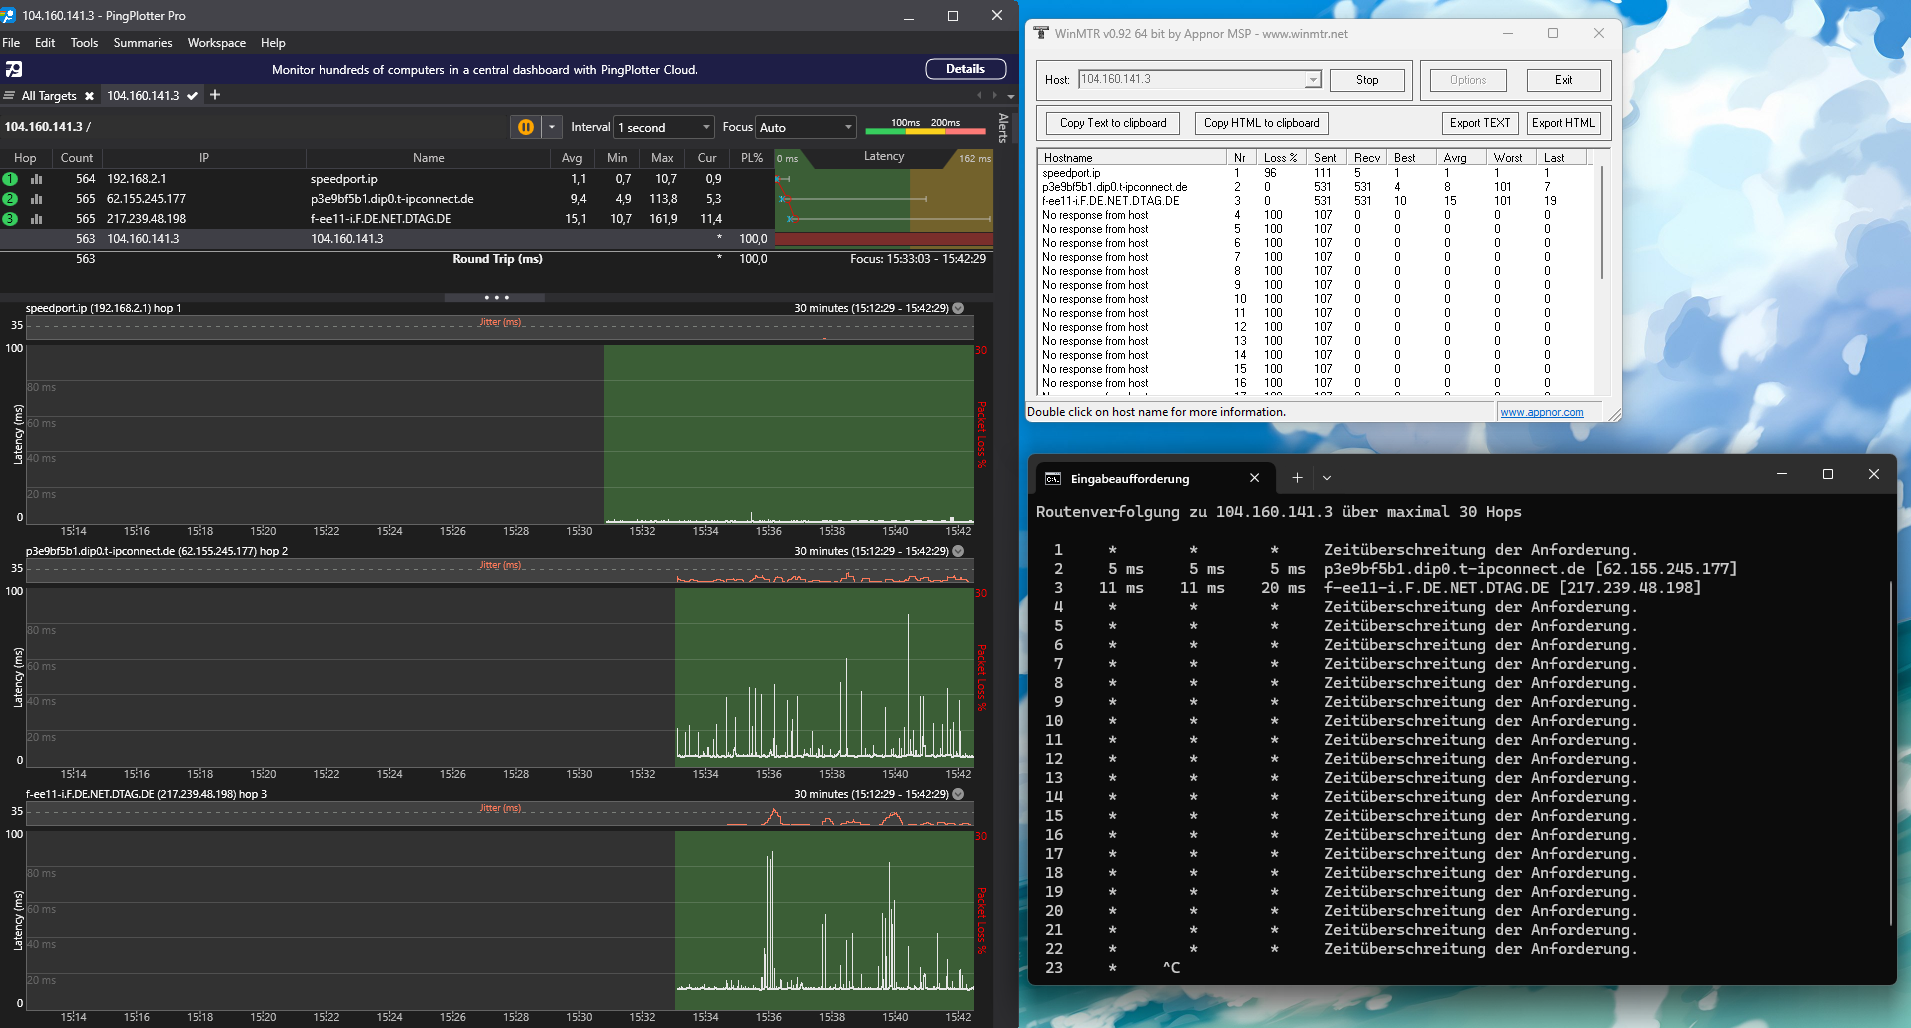Image resolution: width=1911 pixels, height=1028 pixels.
Task: Select the speedport.ip row in WinMTR
Action: pyautogui.click(x=1314, y=173)
